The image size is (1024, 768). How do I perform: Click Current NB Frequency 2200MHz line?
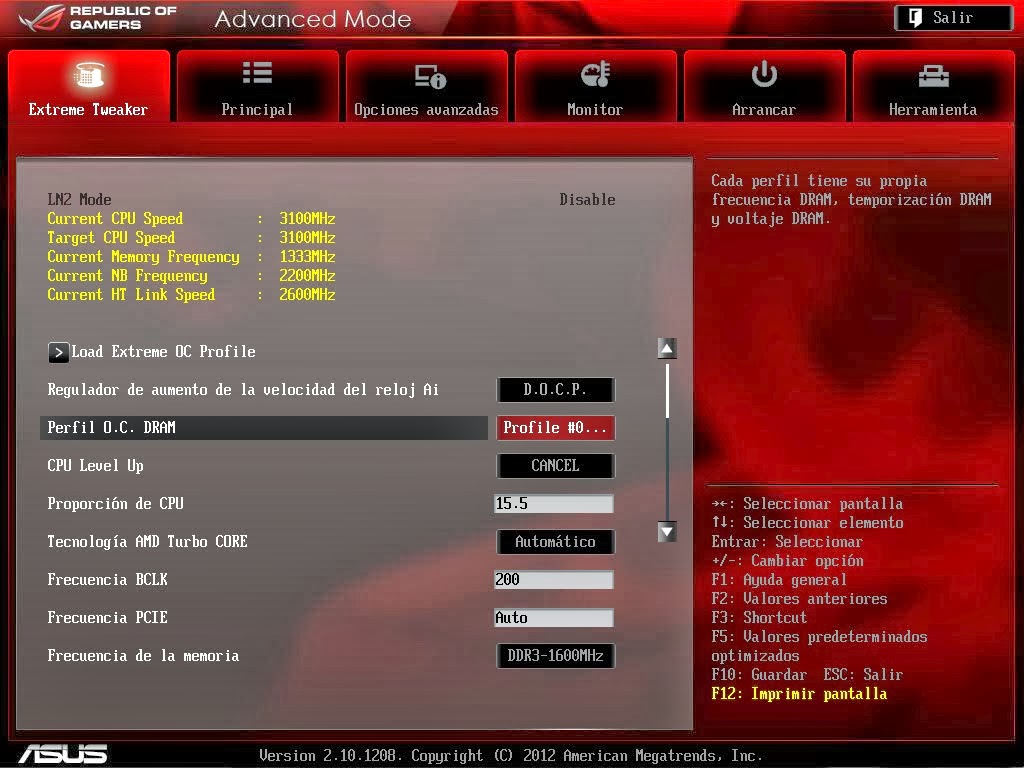[191, 276]
